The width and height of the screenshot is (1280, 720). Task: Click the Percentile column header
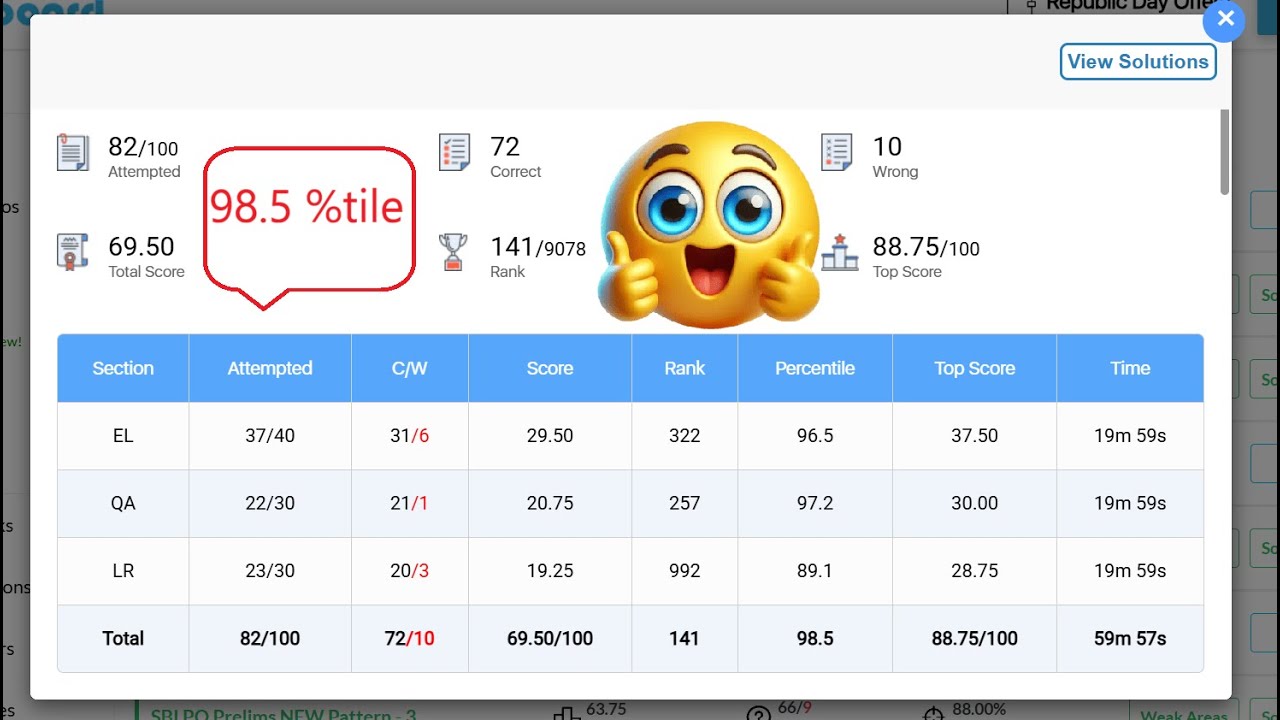[x=815, y=368]
